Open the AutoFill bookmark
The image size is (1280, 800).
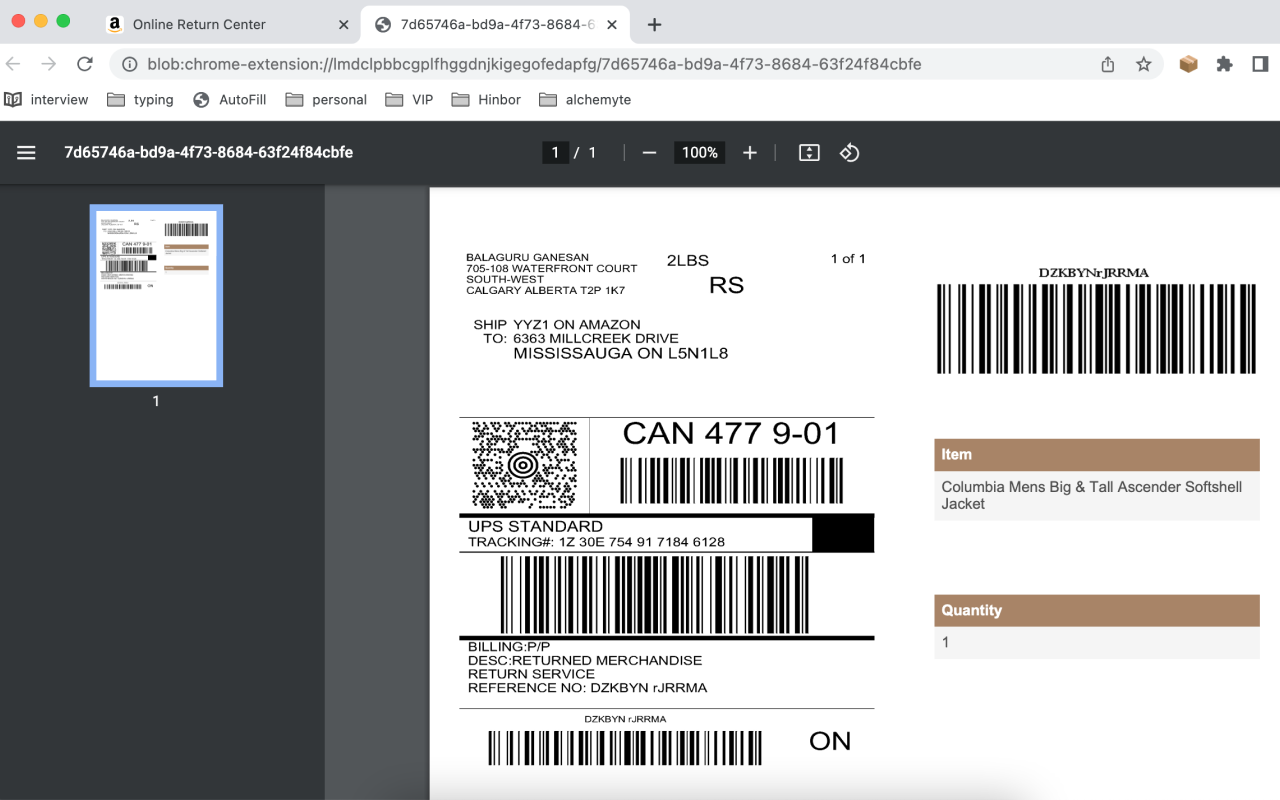tap(230, 99)
